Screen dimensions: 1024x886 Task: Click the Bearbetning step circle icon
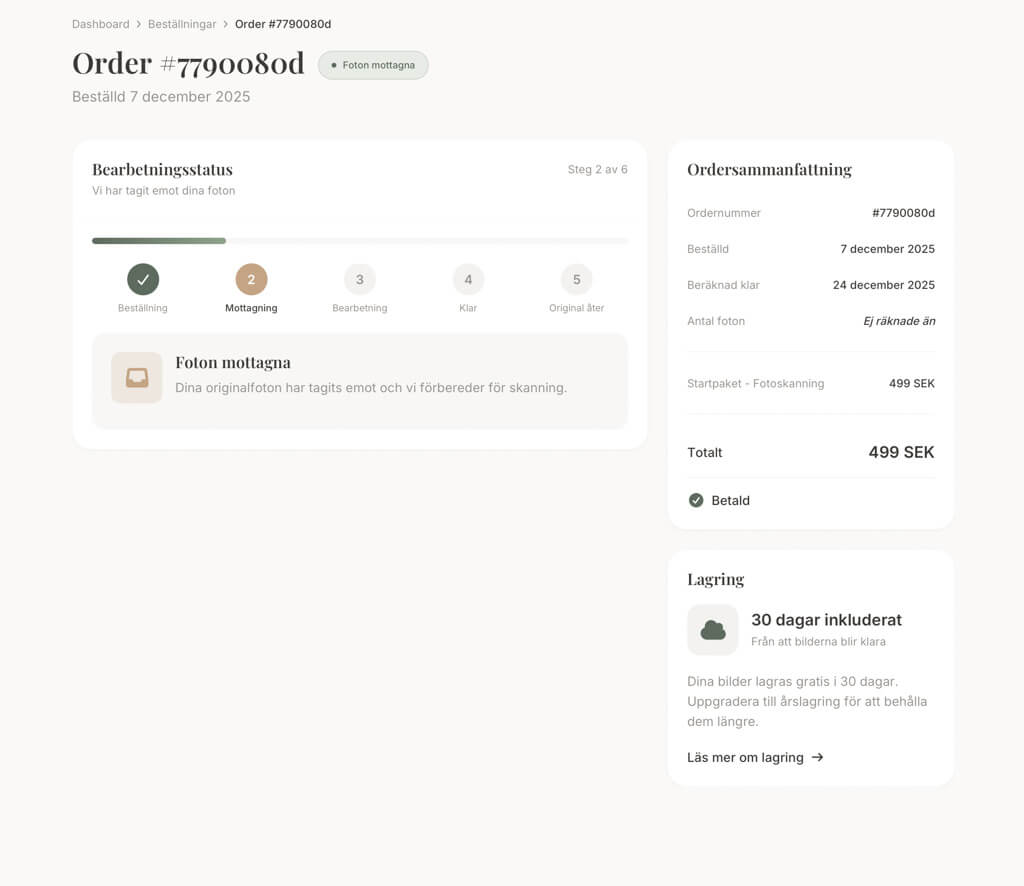point(359,281)
